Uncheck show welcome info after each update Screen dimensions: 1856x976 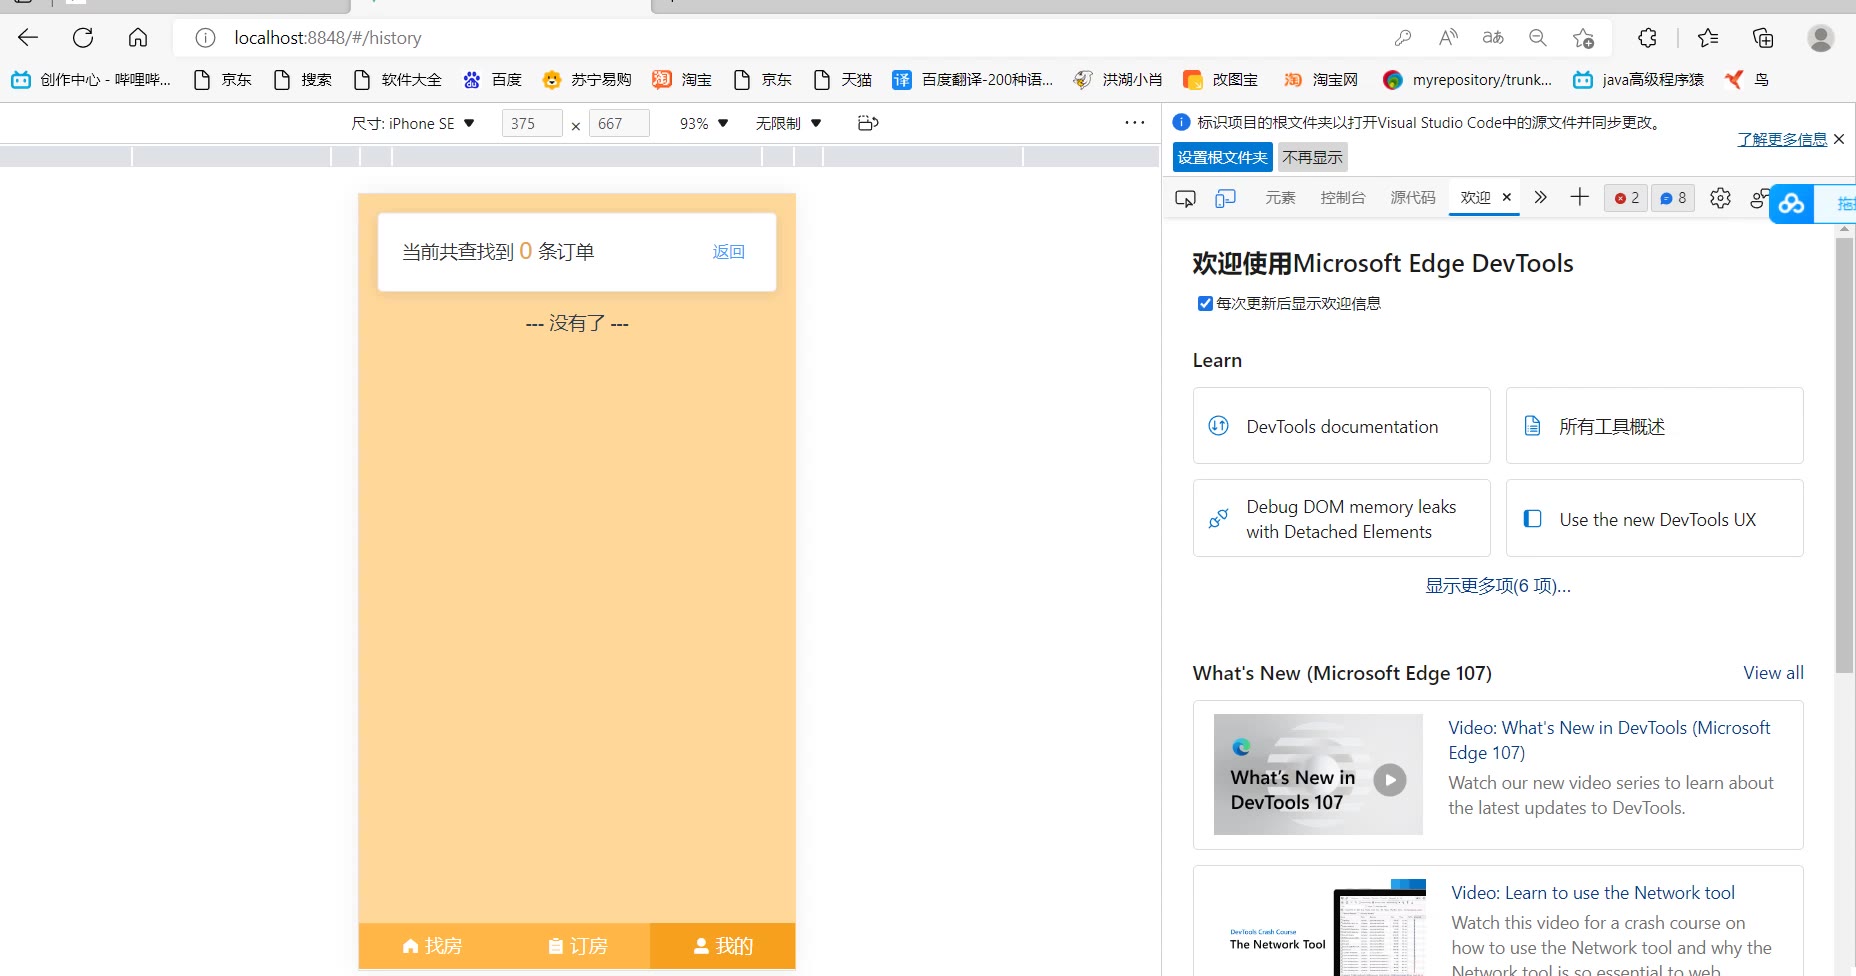click(1205, 303)
